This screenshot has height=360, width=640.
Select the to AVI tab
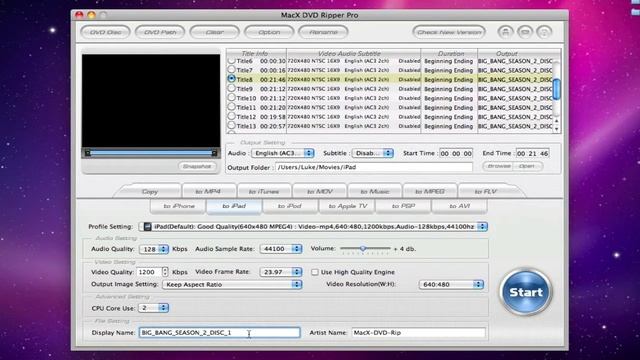tap(460, 206)
